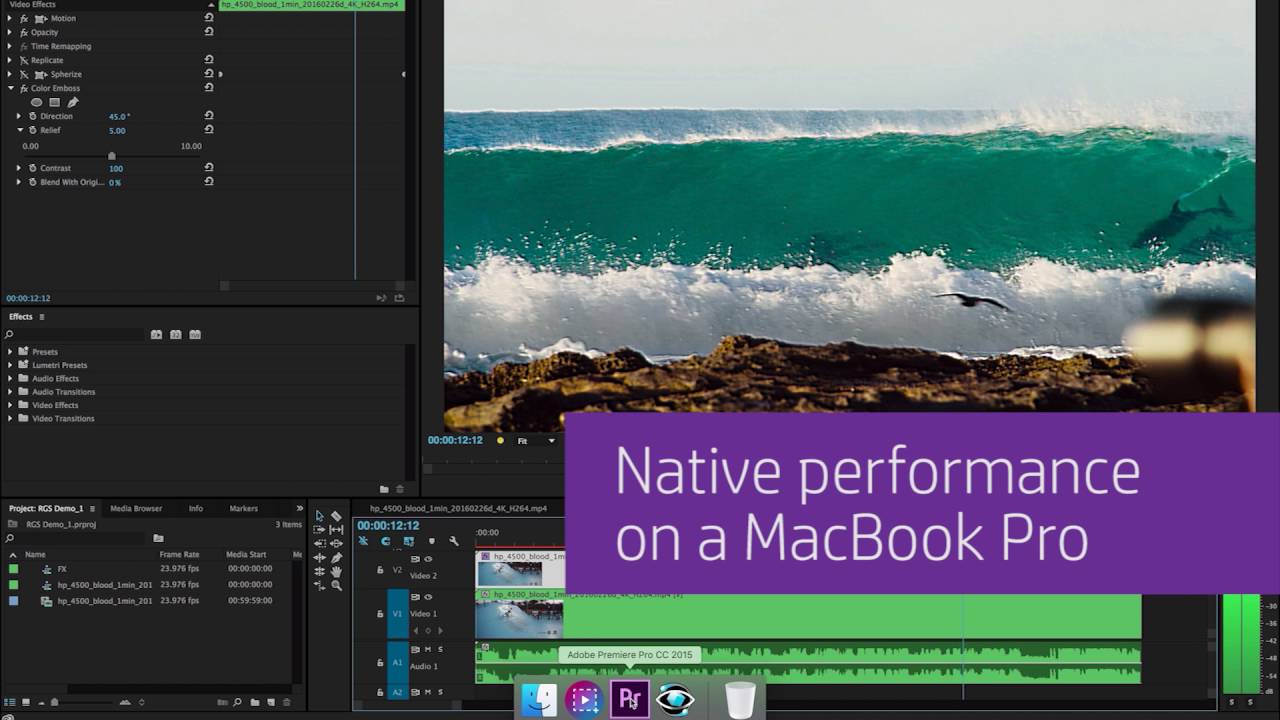
Task: Expand the Motion effect properties
Action: coord(10,18)
